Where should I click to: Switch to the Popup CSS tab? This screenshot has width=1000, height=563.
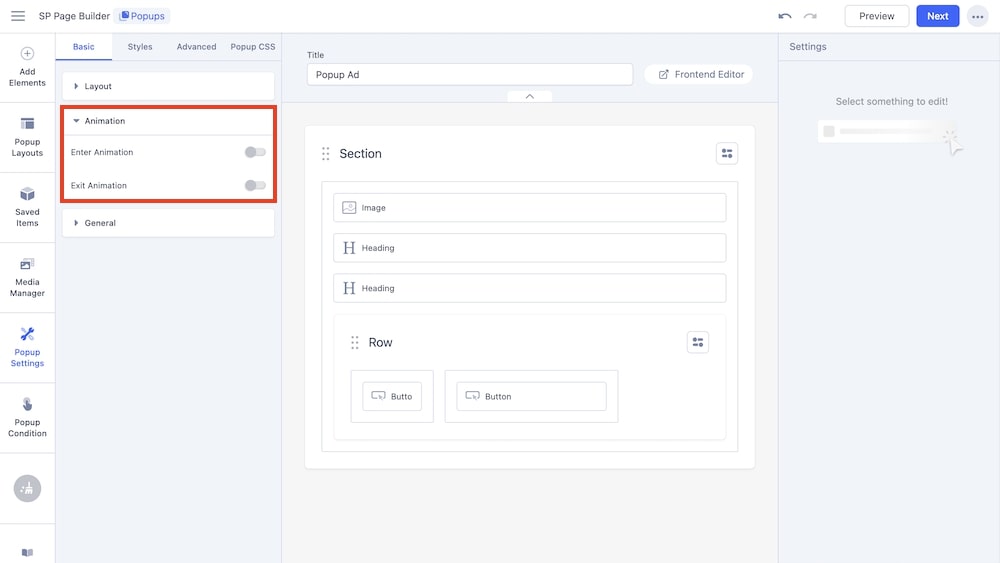point(252,47)
